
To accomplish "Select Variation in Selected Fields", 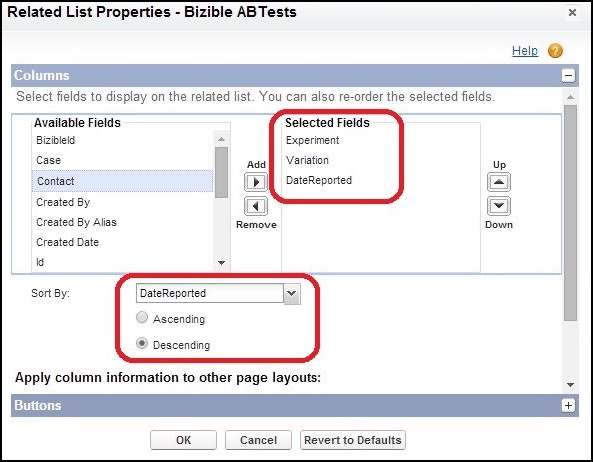I will (x=307, y=160).
